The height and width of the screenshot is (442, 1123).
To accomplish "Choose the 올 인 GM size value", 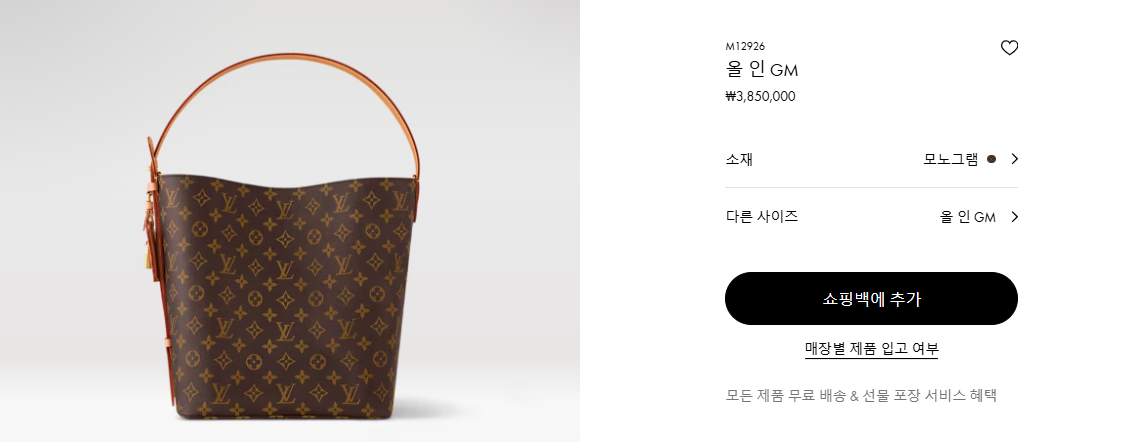I will coord(968,217).
